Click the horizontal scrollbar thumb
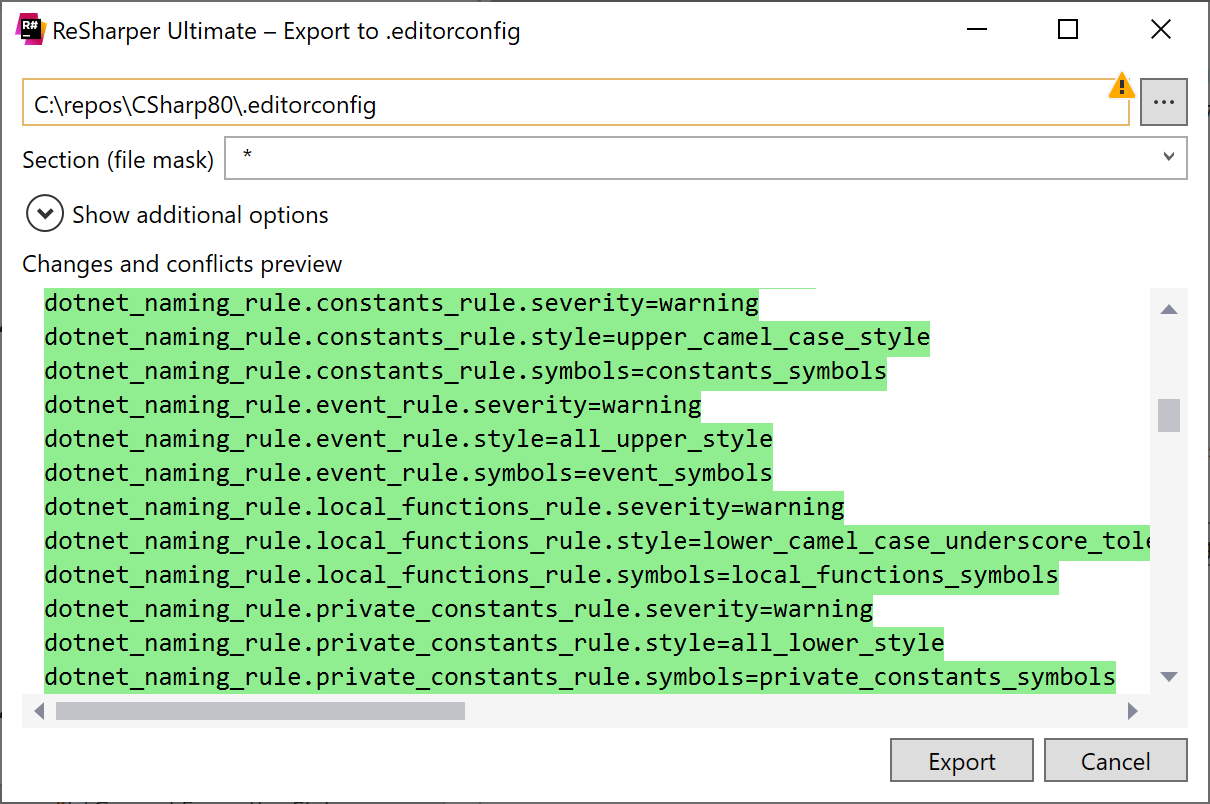Screen dimensions: 1210x804 tap(260, 711)
